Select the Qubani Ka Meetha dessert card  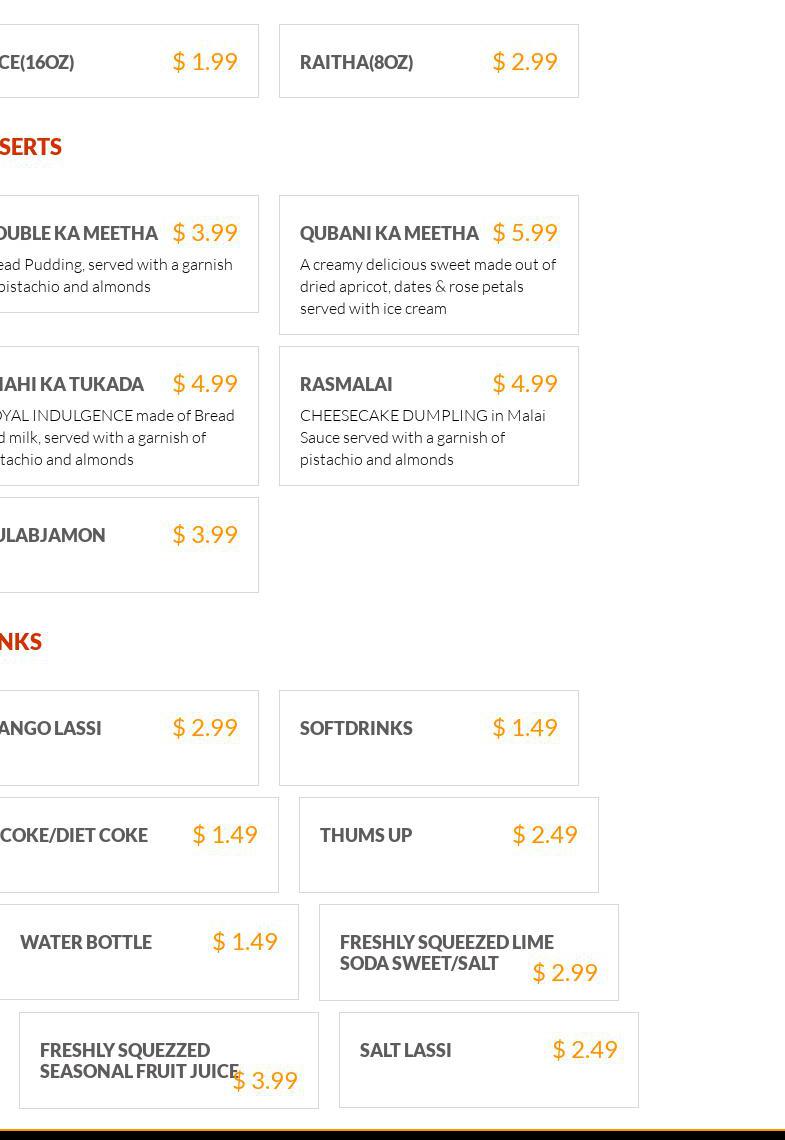point(428,265)
